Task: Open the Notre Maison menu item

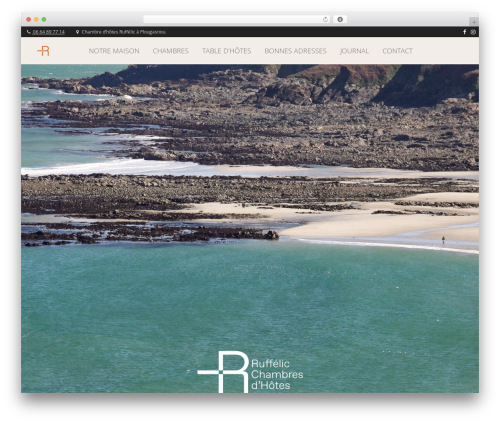Action: [114, 51]
